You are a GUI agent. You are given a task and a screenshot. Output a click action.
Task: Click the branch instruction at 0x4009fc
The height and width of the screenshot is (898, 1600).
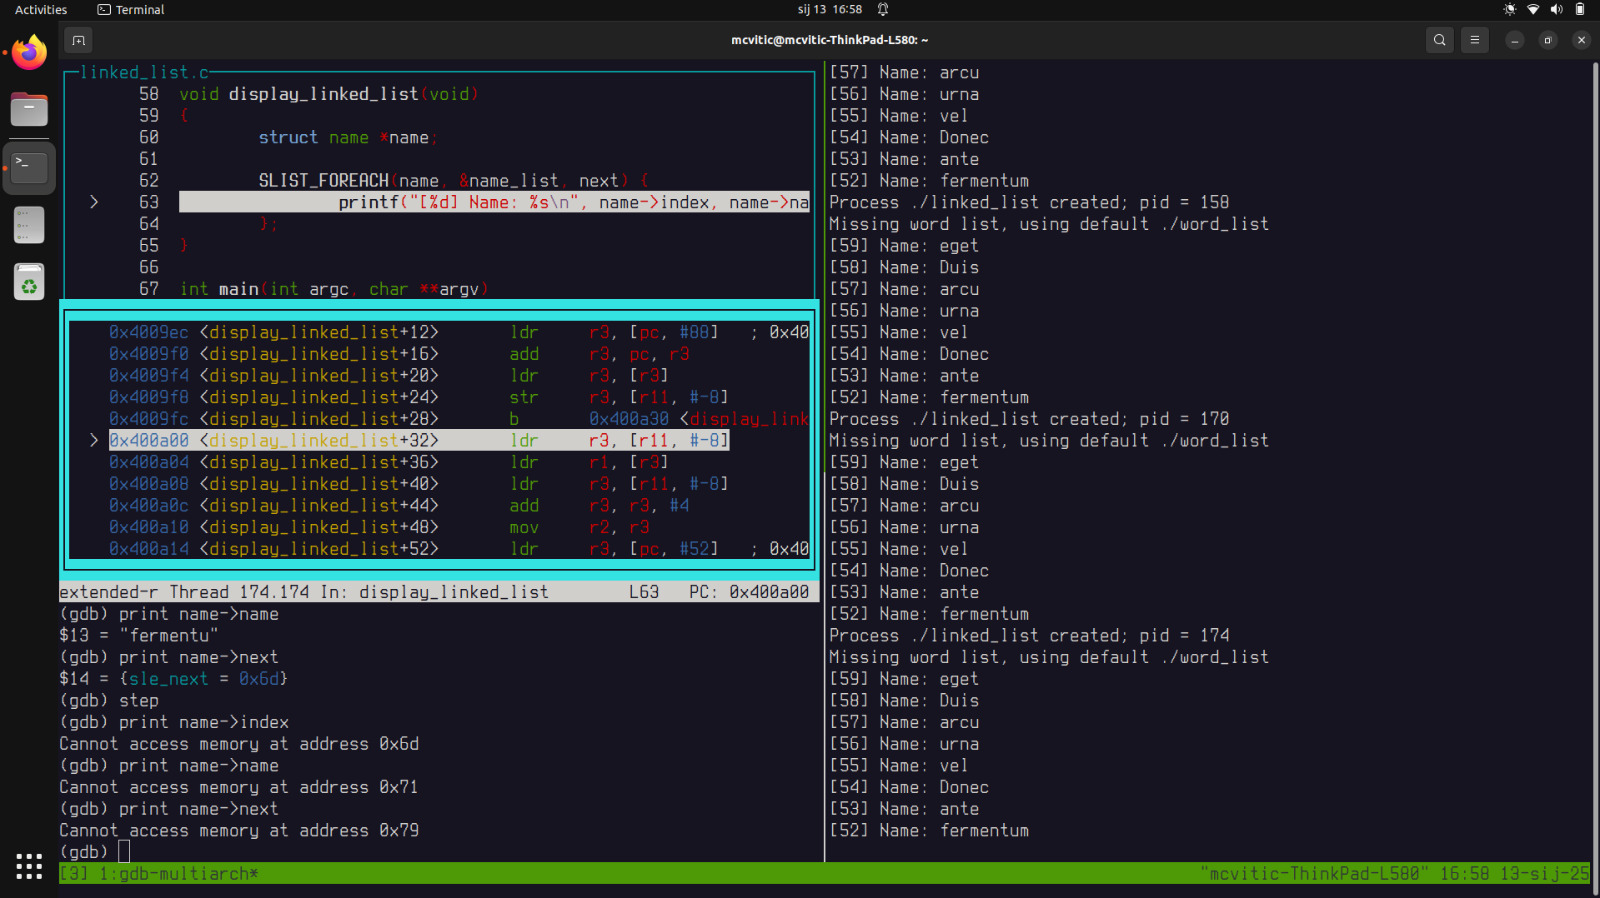pos(459,419)
